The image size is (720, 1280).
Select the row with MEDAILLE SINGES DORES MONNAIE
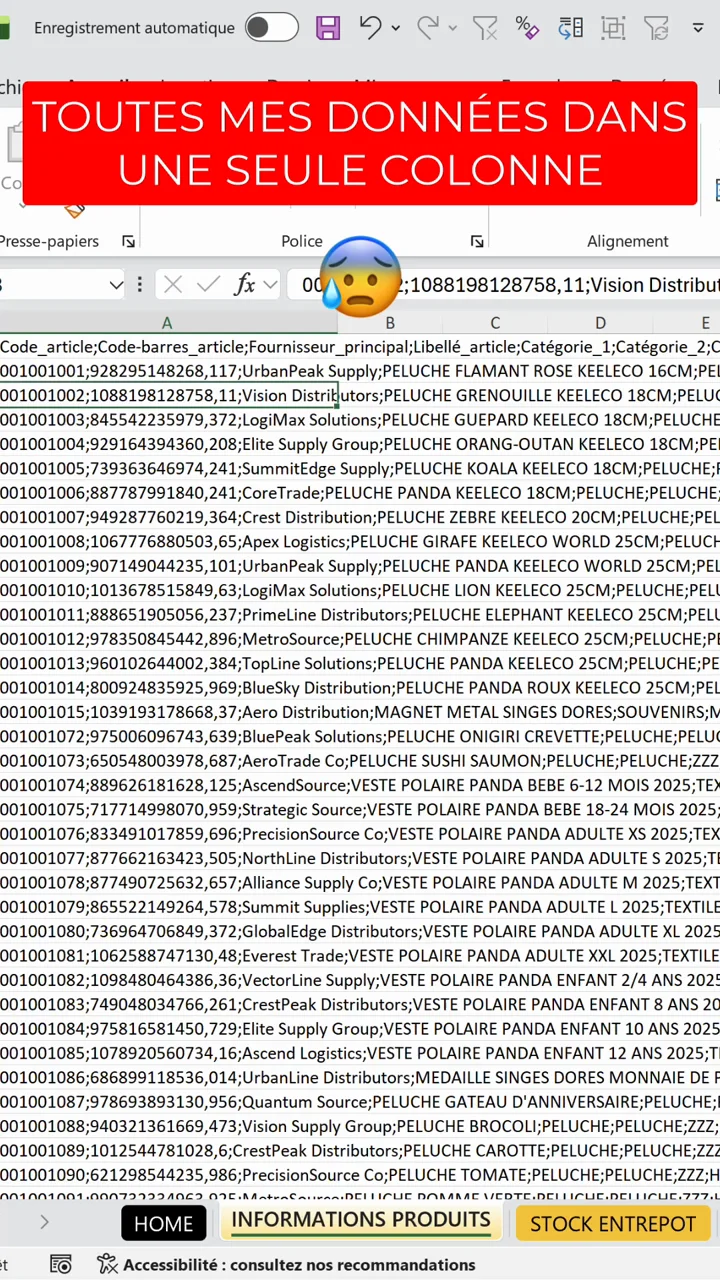(360, 1077)
